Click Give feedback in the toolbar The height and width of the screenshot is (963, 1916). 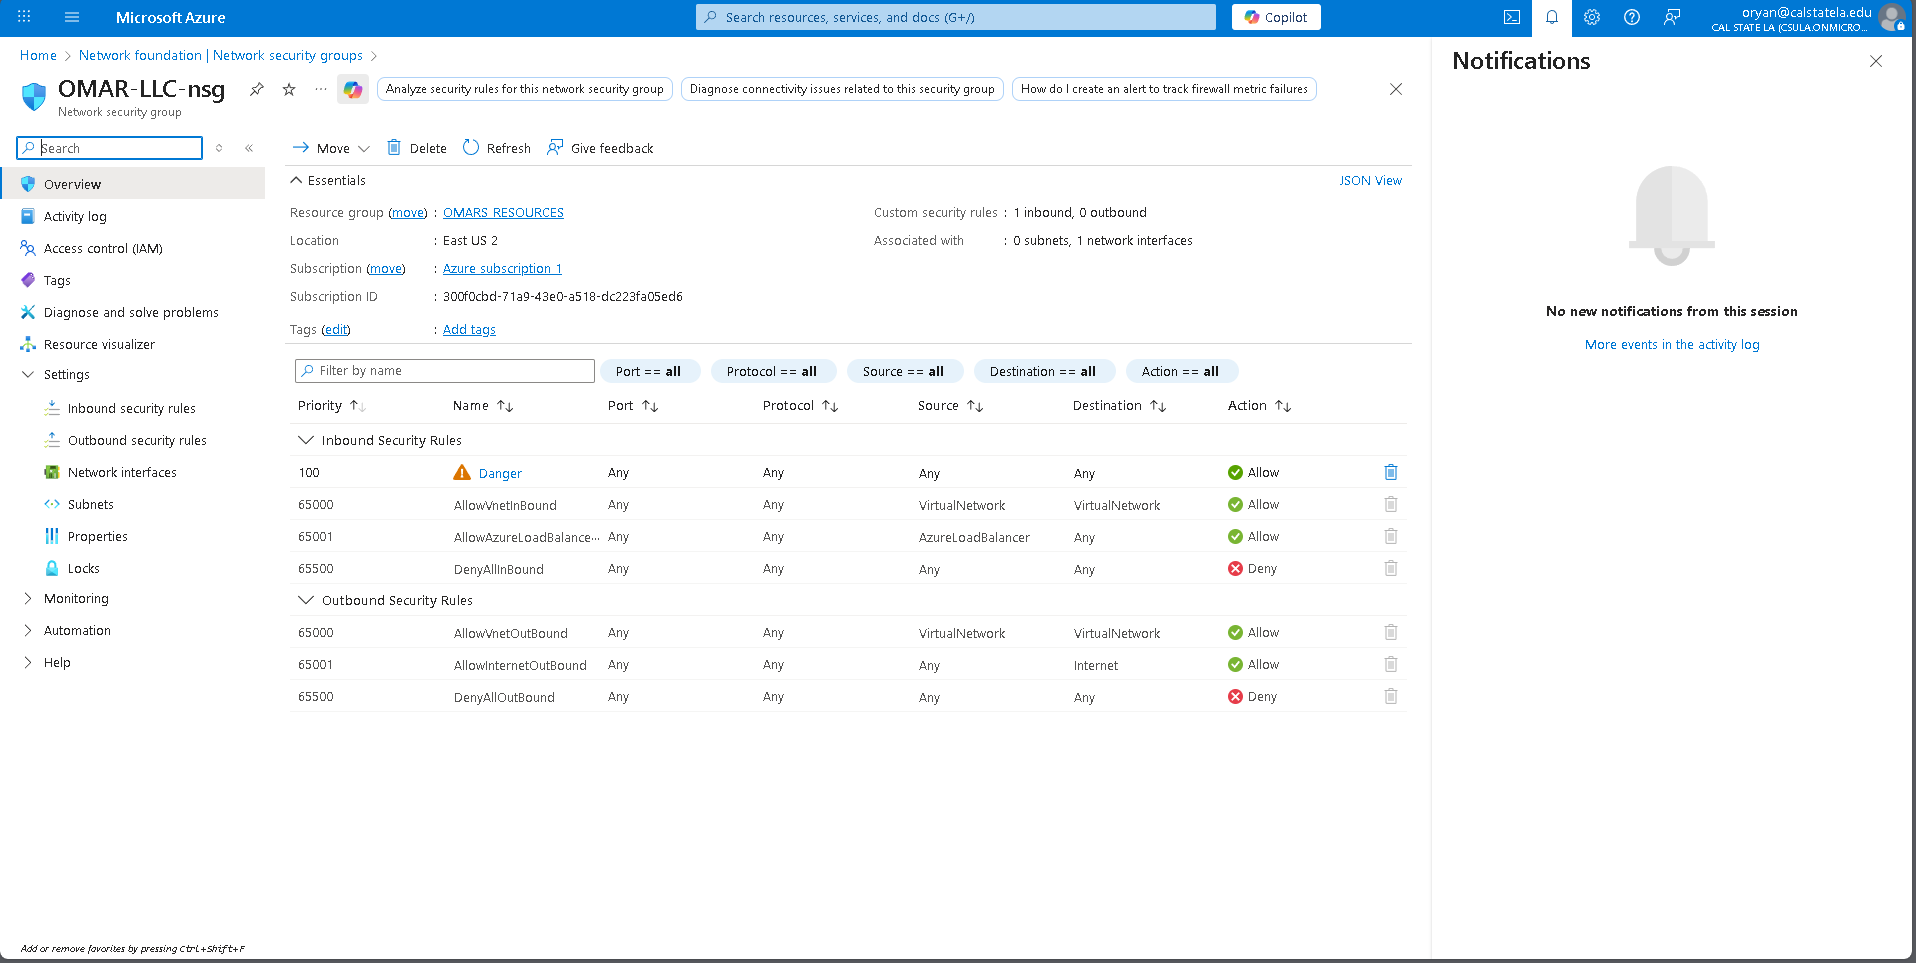click(600, 148)
